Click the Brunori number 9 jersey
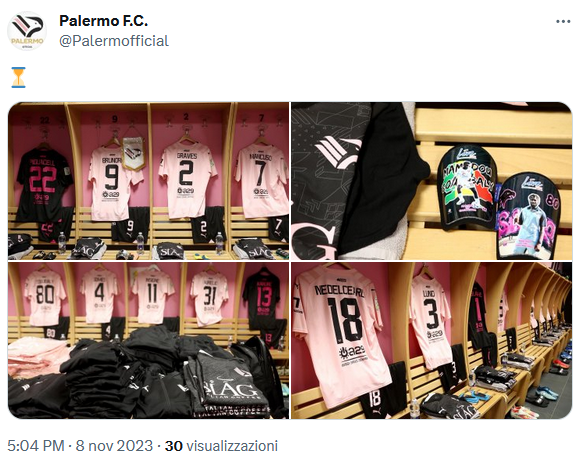 [112, 182]
